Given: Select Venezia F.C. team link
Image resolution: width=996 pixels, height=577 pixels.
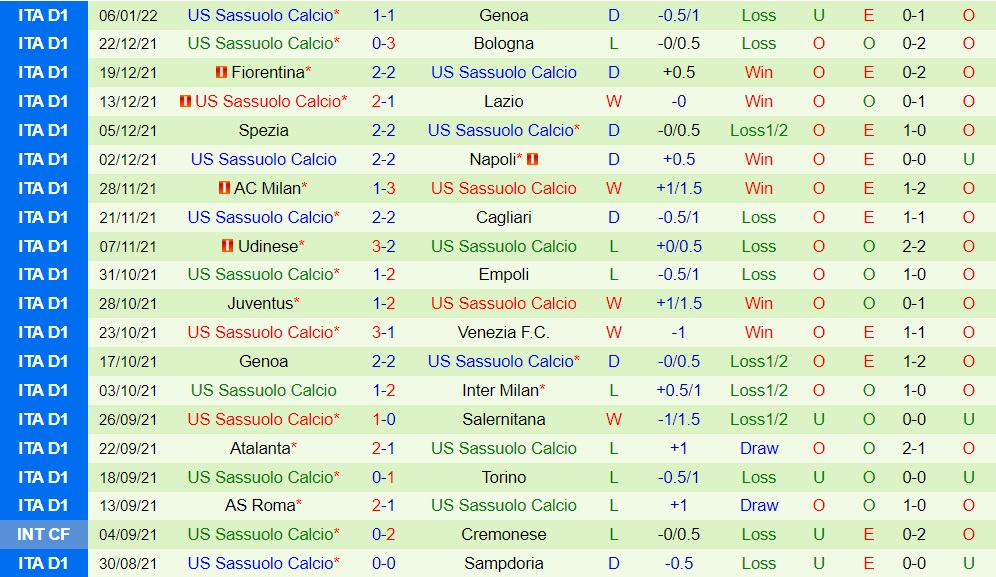Looking at the screenshot, I should (x=504, y=333).
